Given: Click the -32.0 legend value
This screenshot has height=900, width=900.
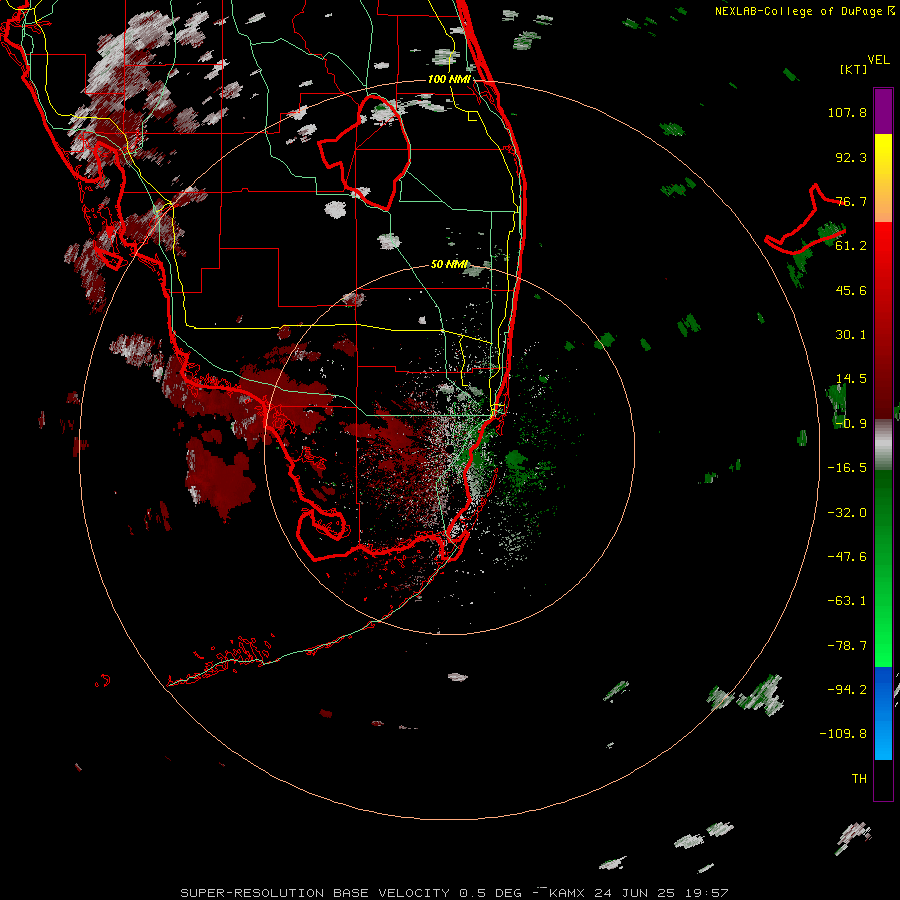Looking at the screenshot, I should (847, 513).
